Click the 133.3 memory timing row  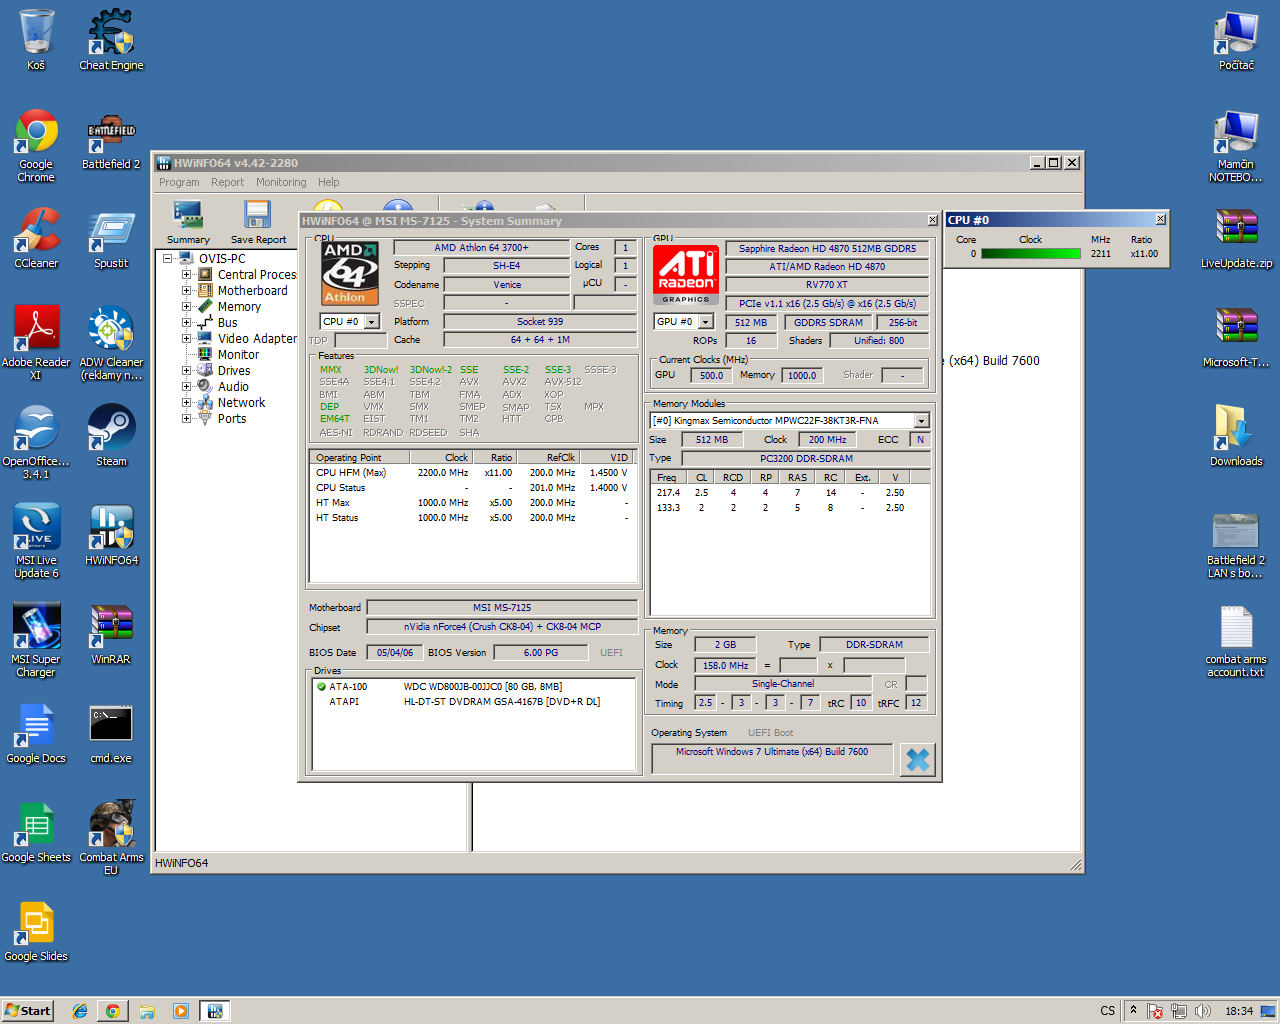click(790, 507)
